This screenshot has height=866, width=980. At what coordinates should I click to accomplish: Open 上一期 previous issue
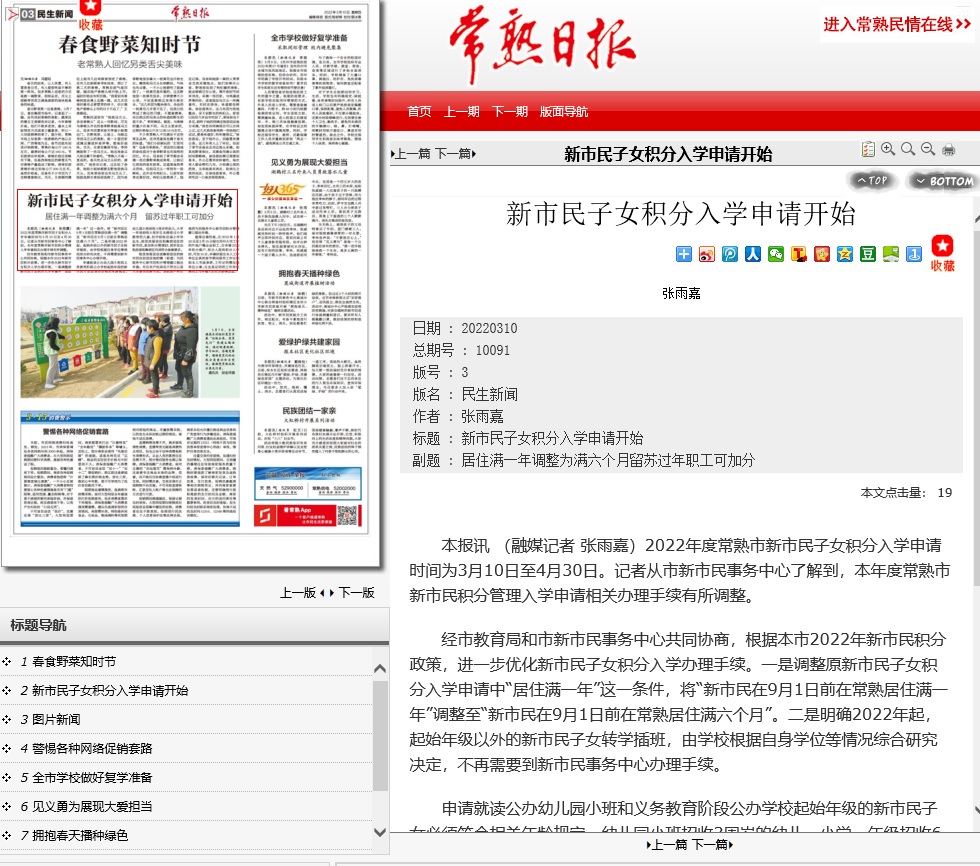462,111
